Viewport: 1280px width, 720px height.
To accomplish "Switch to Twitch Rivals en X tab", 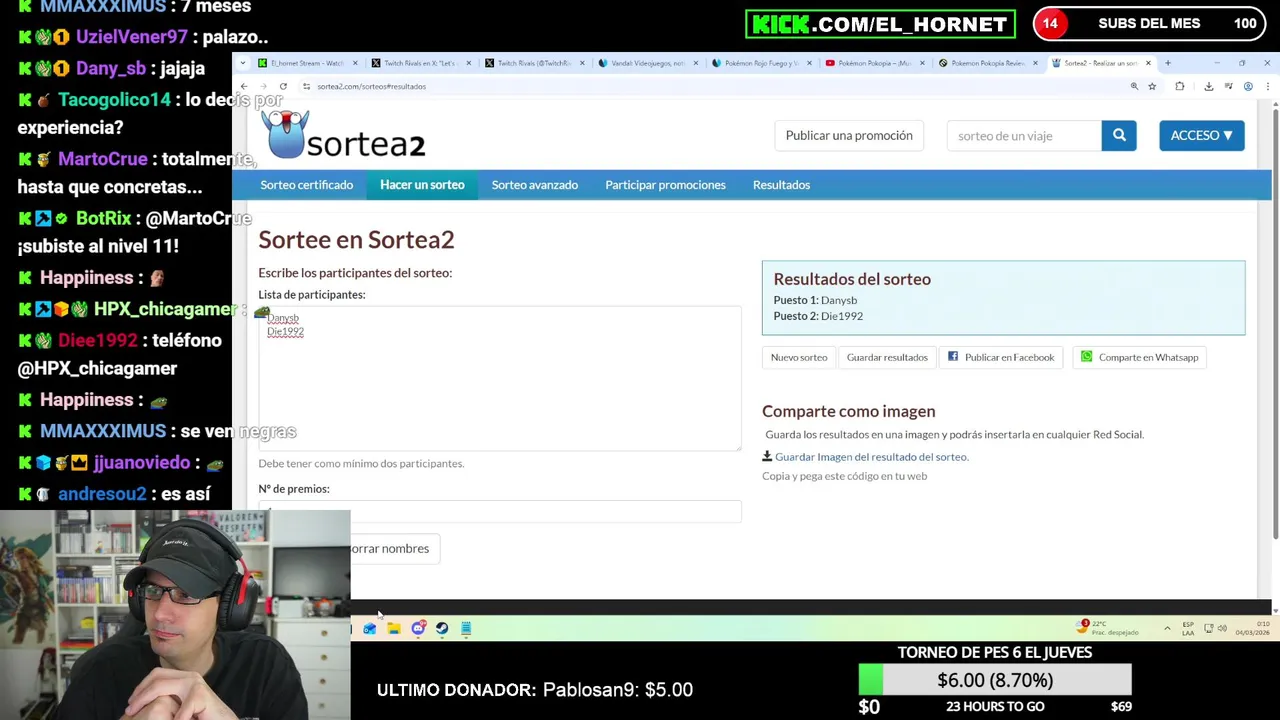I will pyautogui.click(x=420, y=63).
